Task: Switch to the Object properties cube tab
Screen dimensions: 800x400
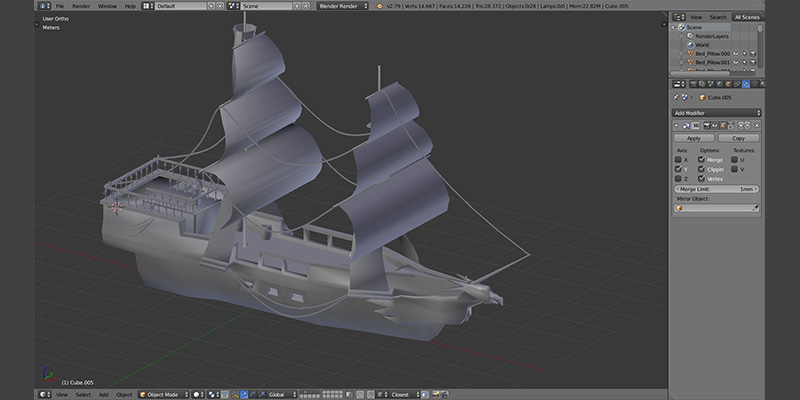Action: [728, 84]
